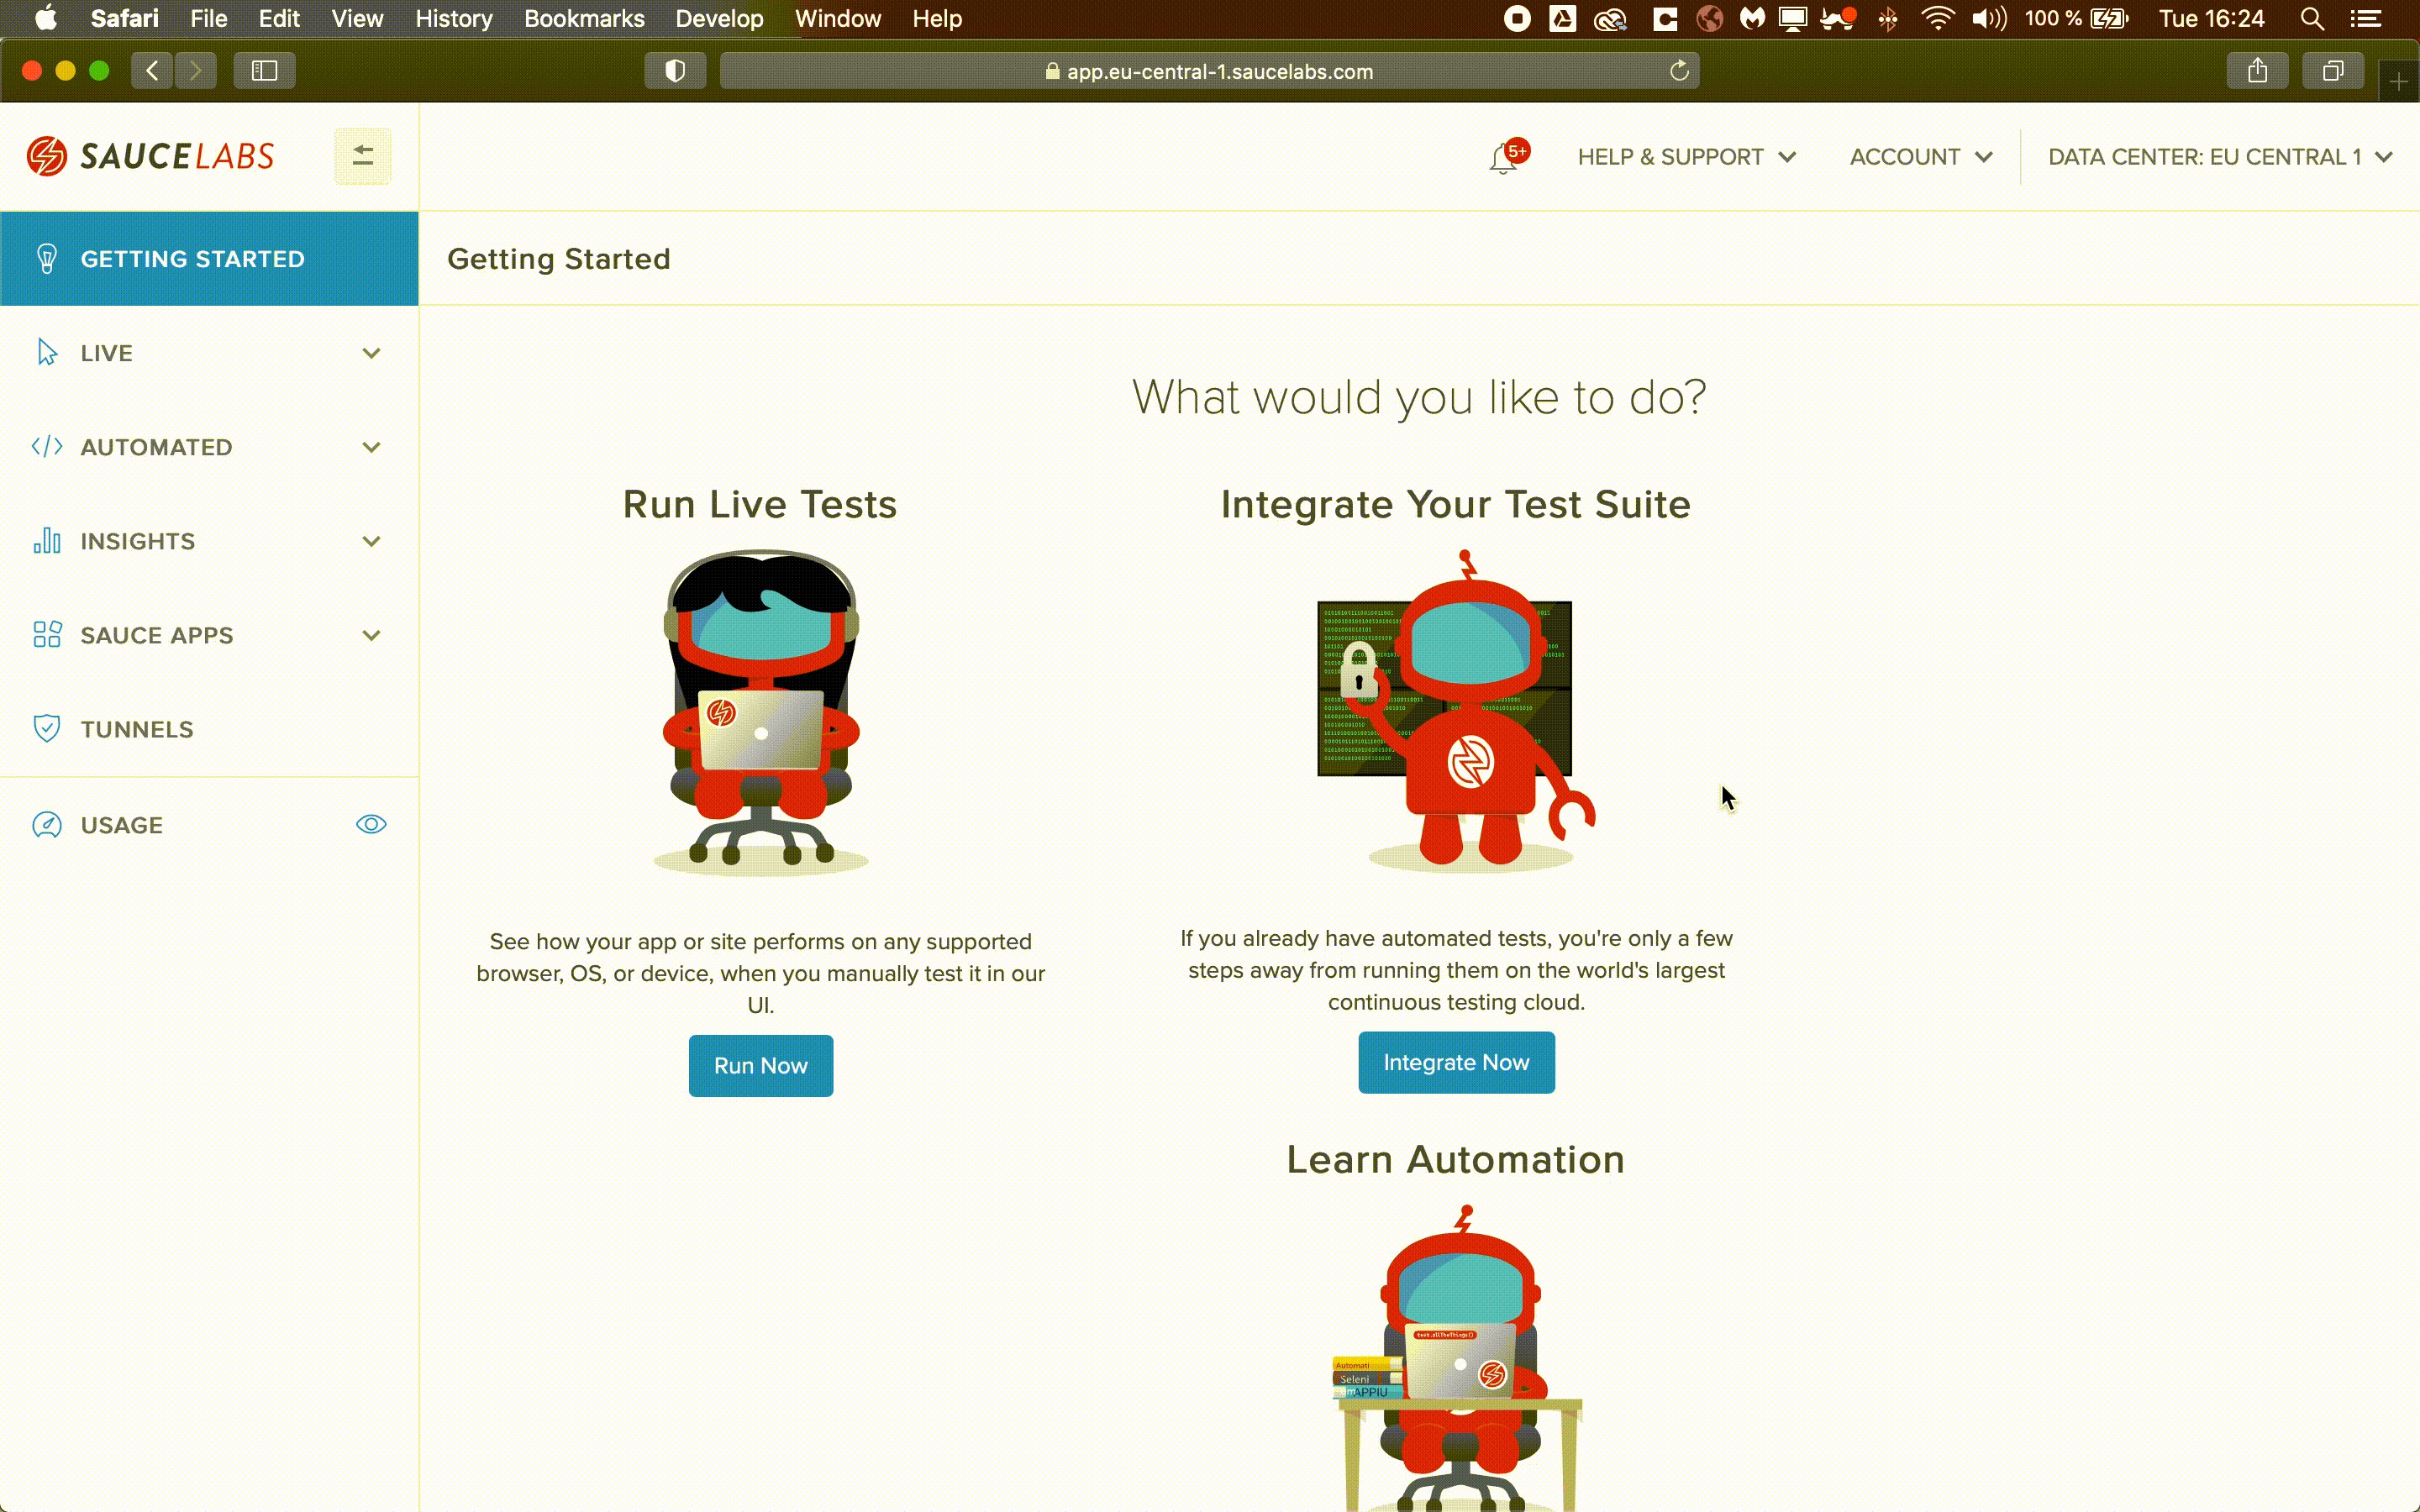Select Getting Started in sidebar
This screenshot has width=2420, height=1512.
(209, 259)
